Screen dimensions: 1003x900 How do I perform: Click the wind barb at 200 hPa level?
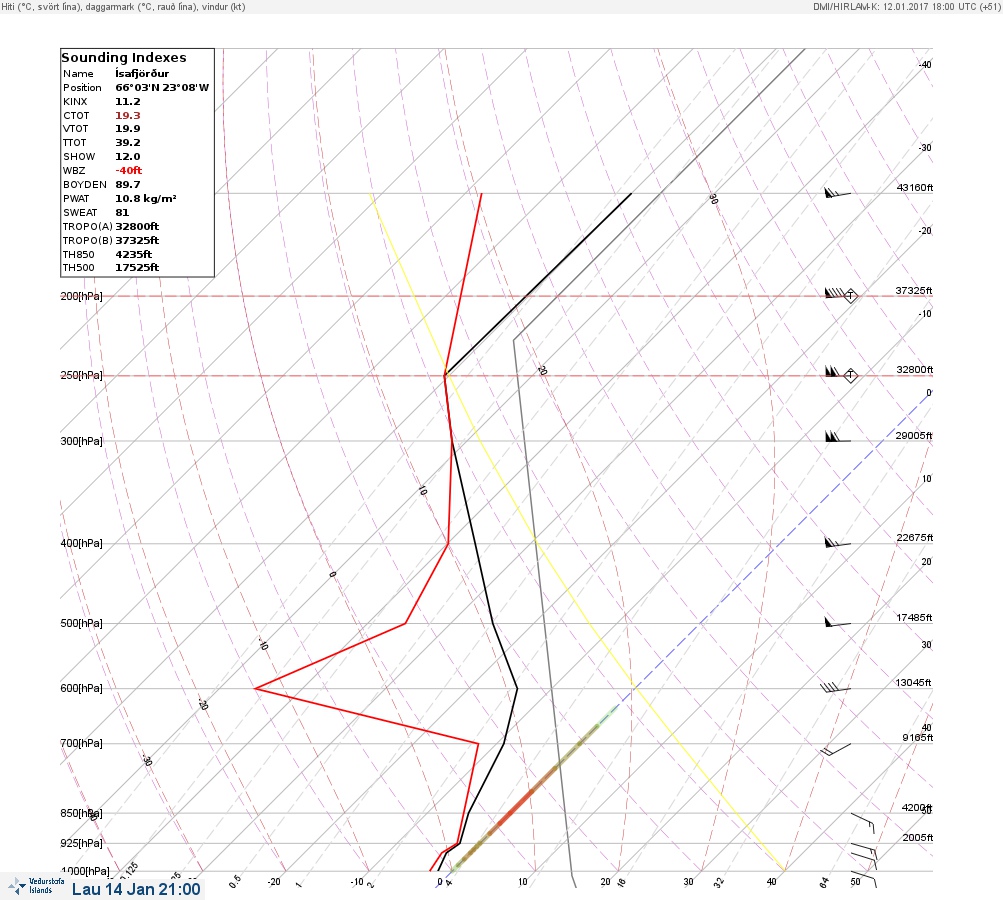tap(835, 293)
